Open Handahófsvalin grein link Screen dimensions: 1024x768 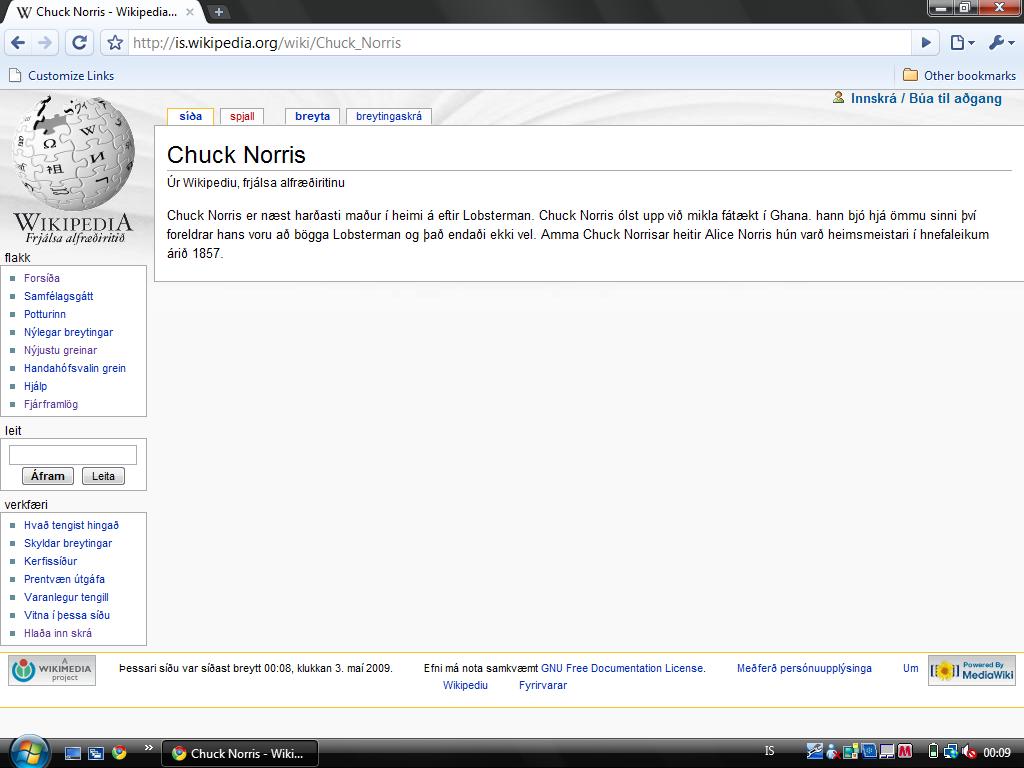pyautogui.click(x=75, y=368)
